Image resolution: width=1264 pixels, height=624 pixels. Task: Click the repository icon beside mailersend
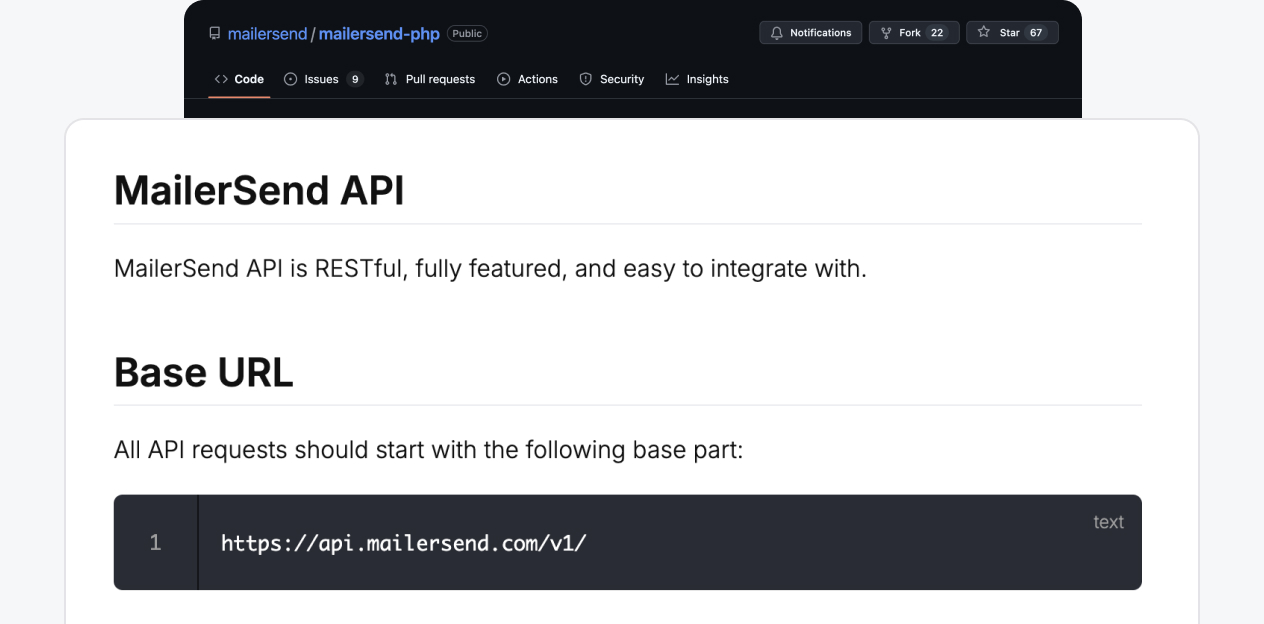[x=214, y=34]
